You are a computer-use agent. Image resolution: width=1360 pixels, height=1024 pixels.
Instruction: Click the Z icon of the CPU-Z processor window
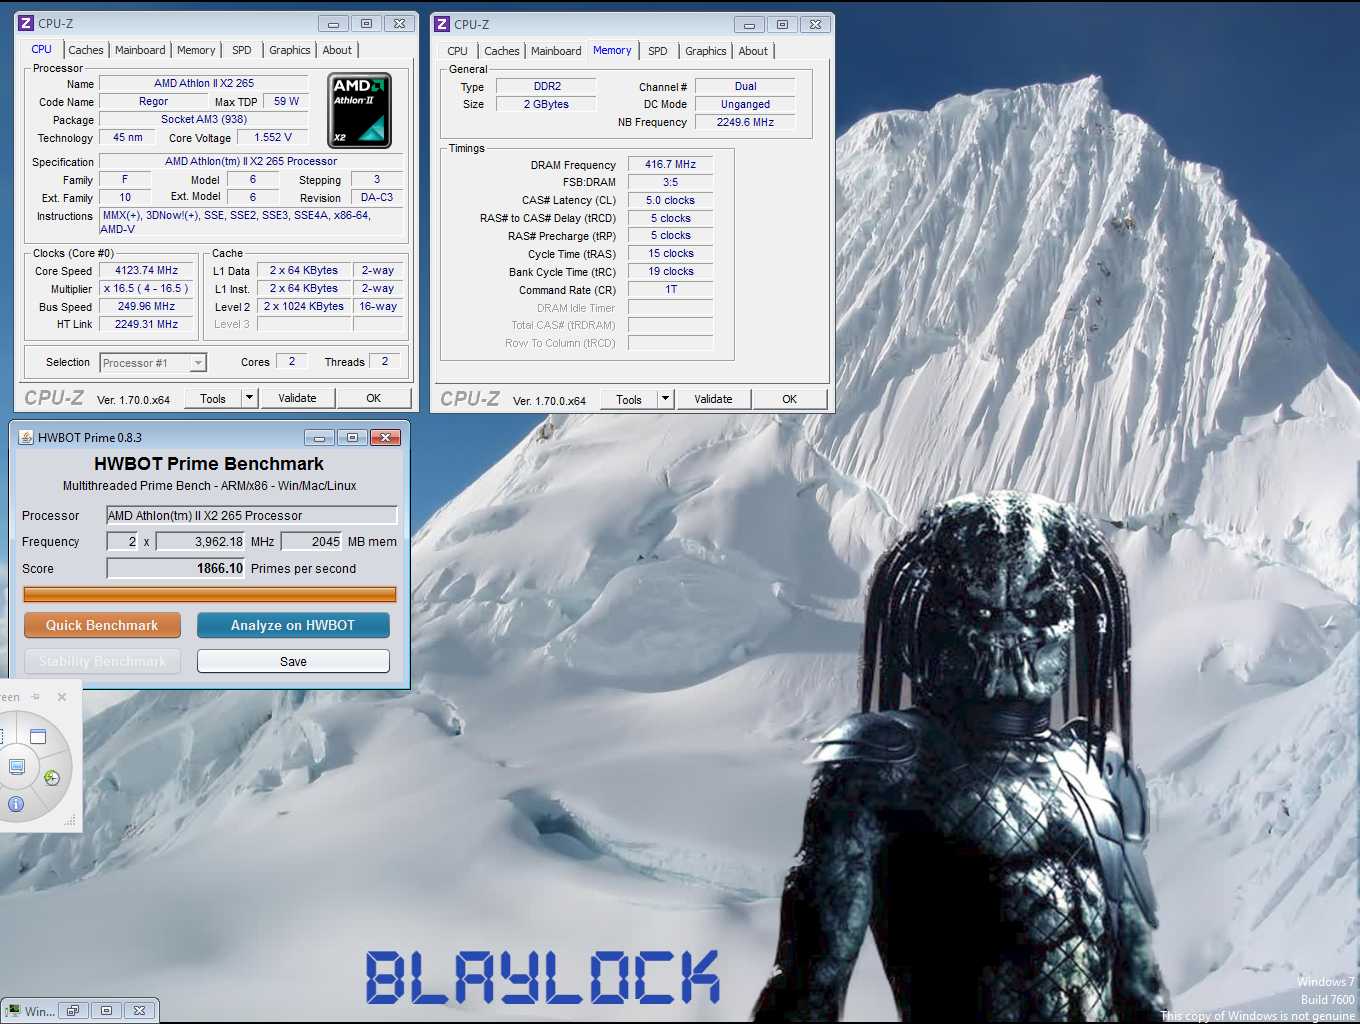click(x=26, y=23)
